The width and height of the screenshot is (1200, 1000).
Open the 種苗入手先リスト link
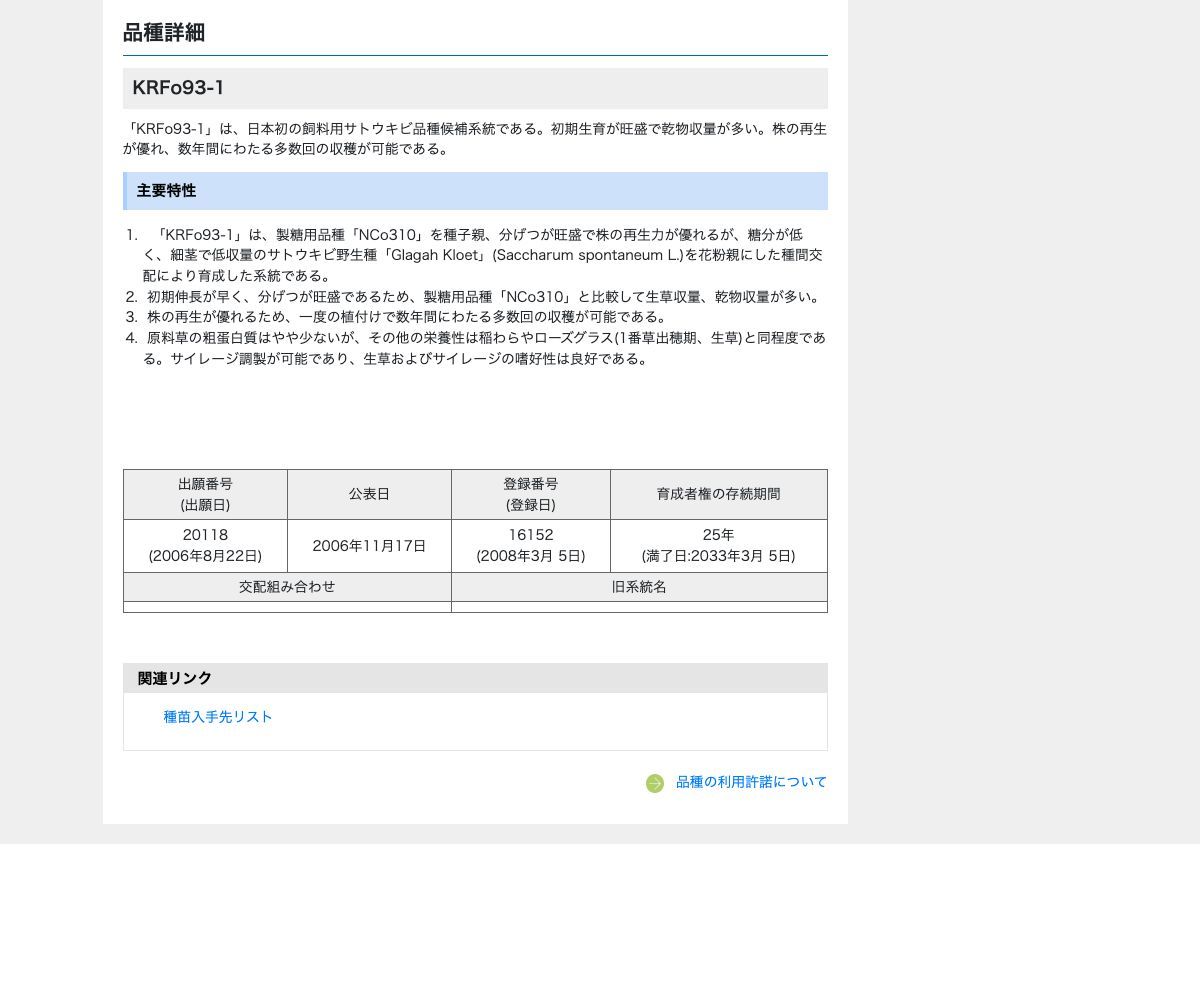click(218, 716)
